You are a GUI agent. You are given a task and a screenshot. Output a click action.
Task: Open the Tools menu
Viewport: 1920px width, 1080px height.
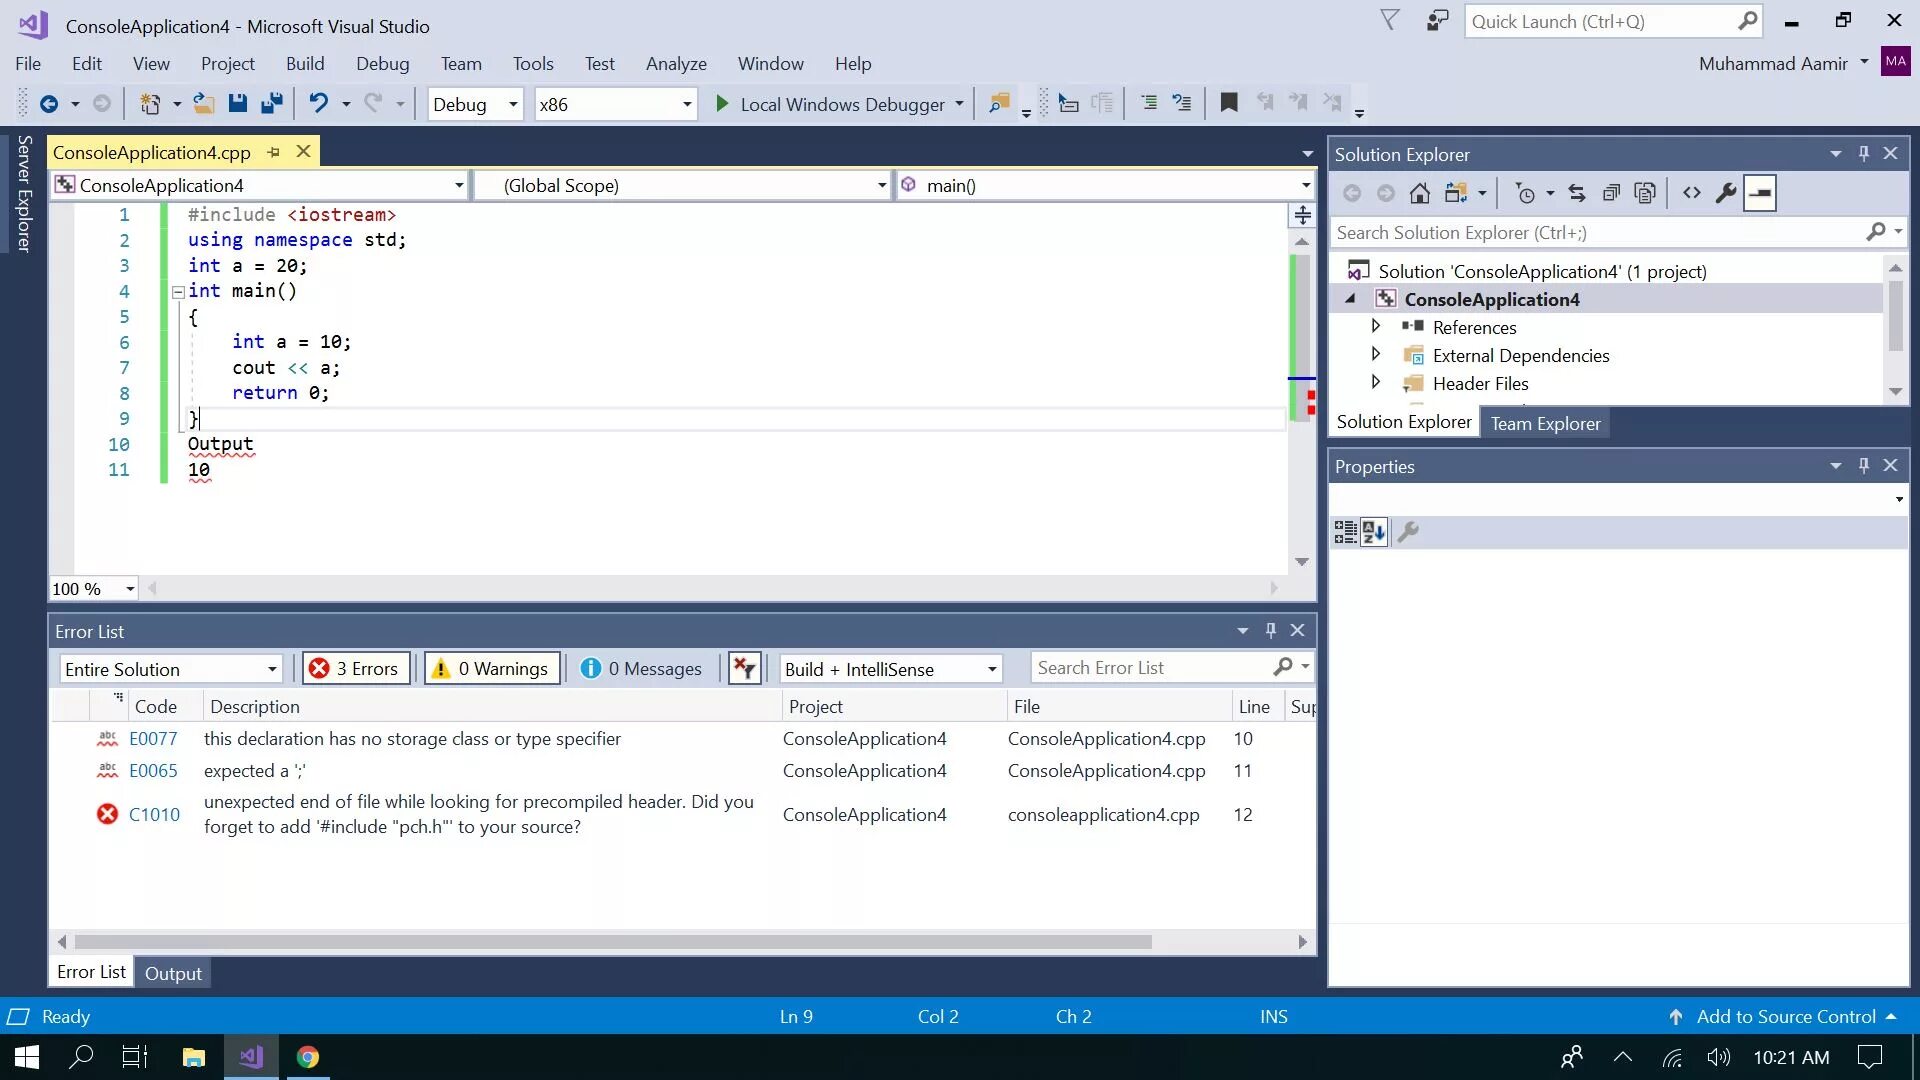click(x=533, y=63)
